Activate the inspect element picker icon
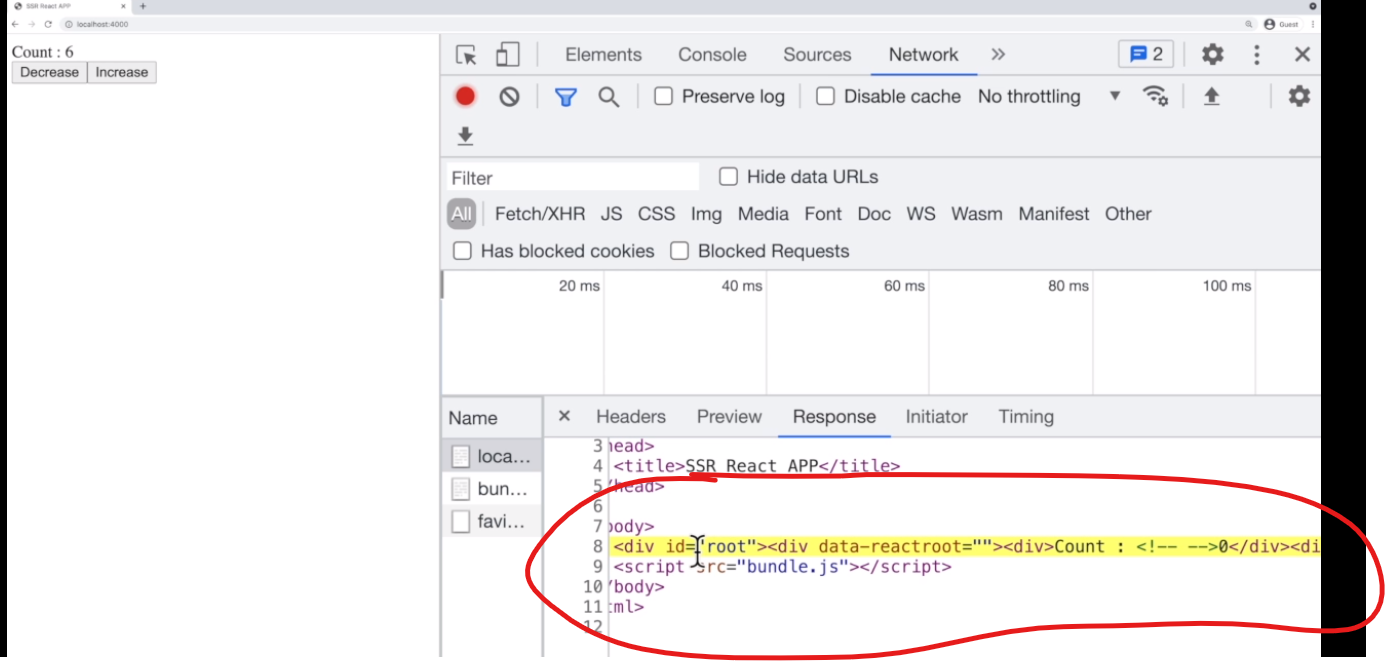The image size is (1392, 664). pyautogui.click(x=466, y=55)
